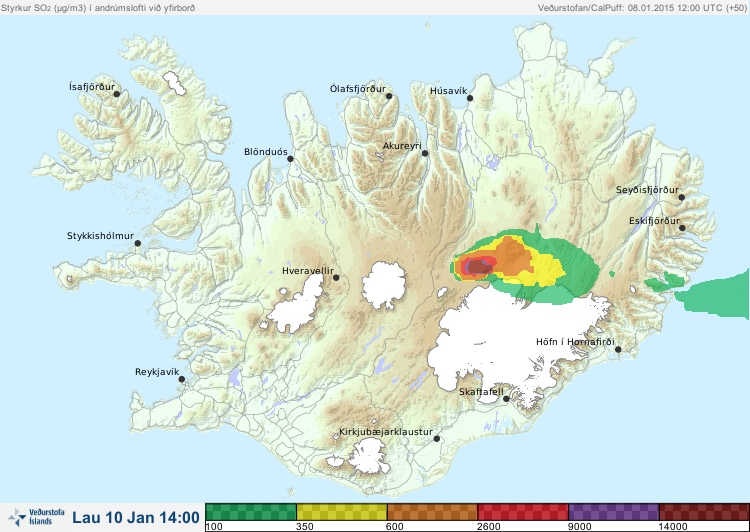This screenshot has height=532, width=750.
Task: Click the orange 600 legend swatch
Action: click(x=432, y=512)
